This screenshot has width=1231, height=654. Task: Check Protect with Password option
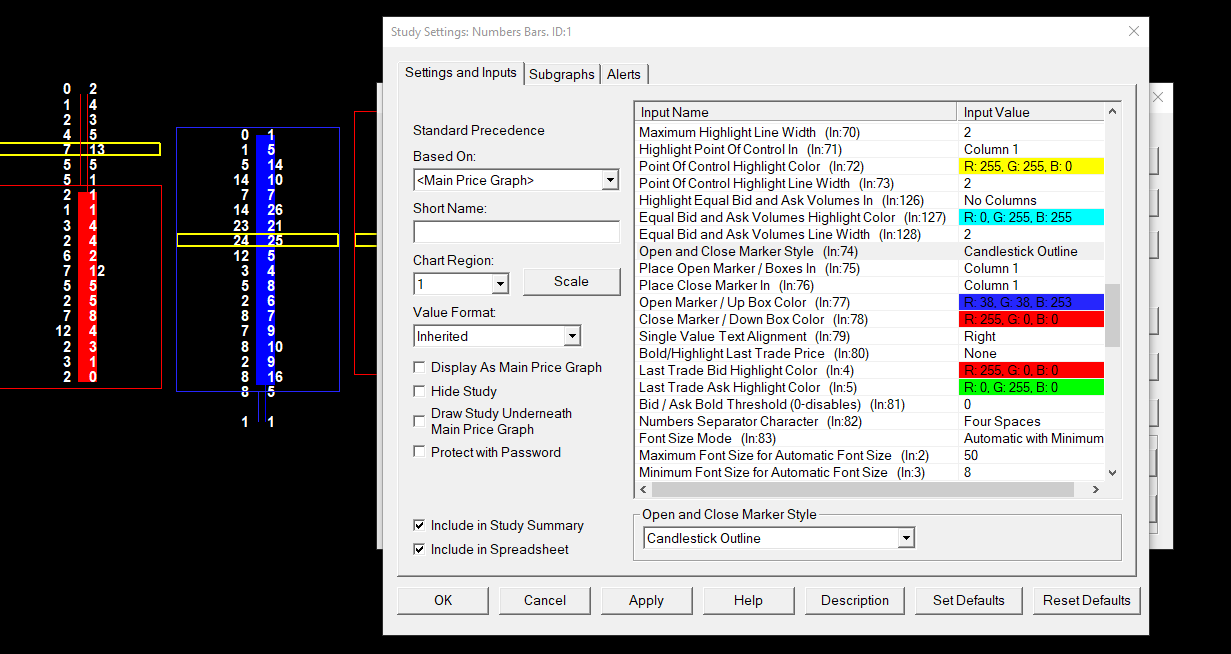420,452
